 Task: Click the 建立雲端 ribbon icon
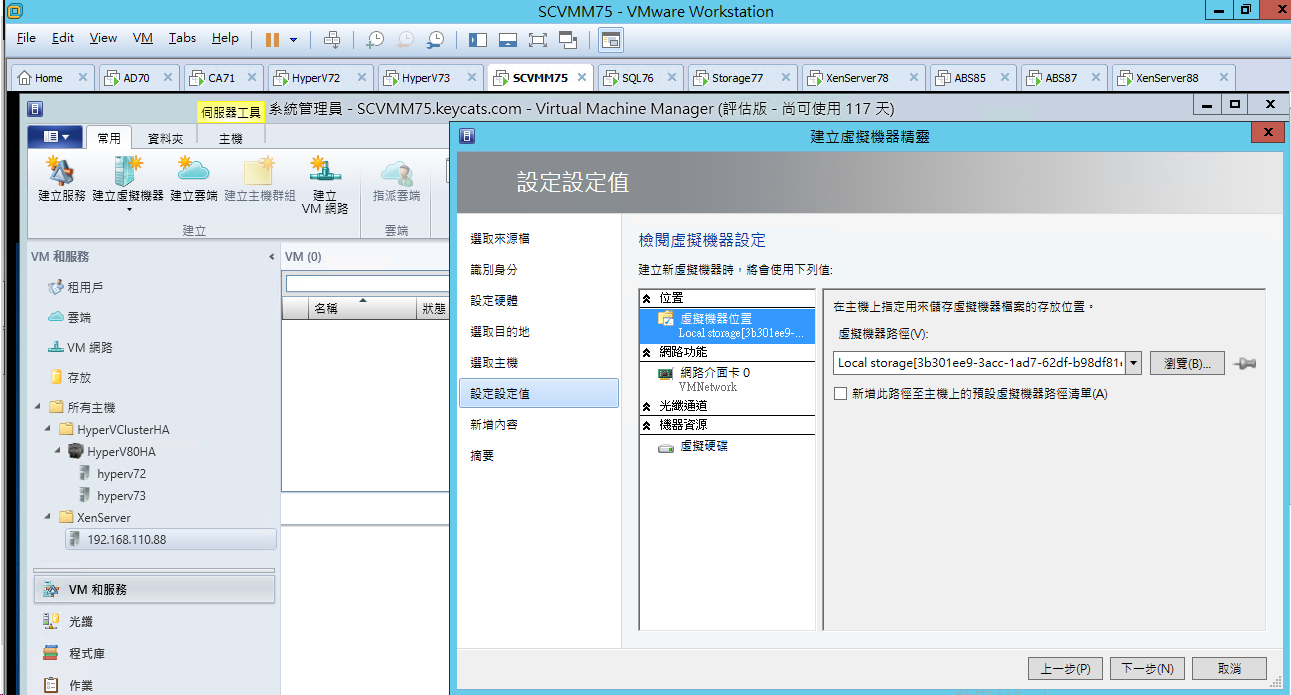coord(194,179)
